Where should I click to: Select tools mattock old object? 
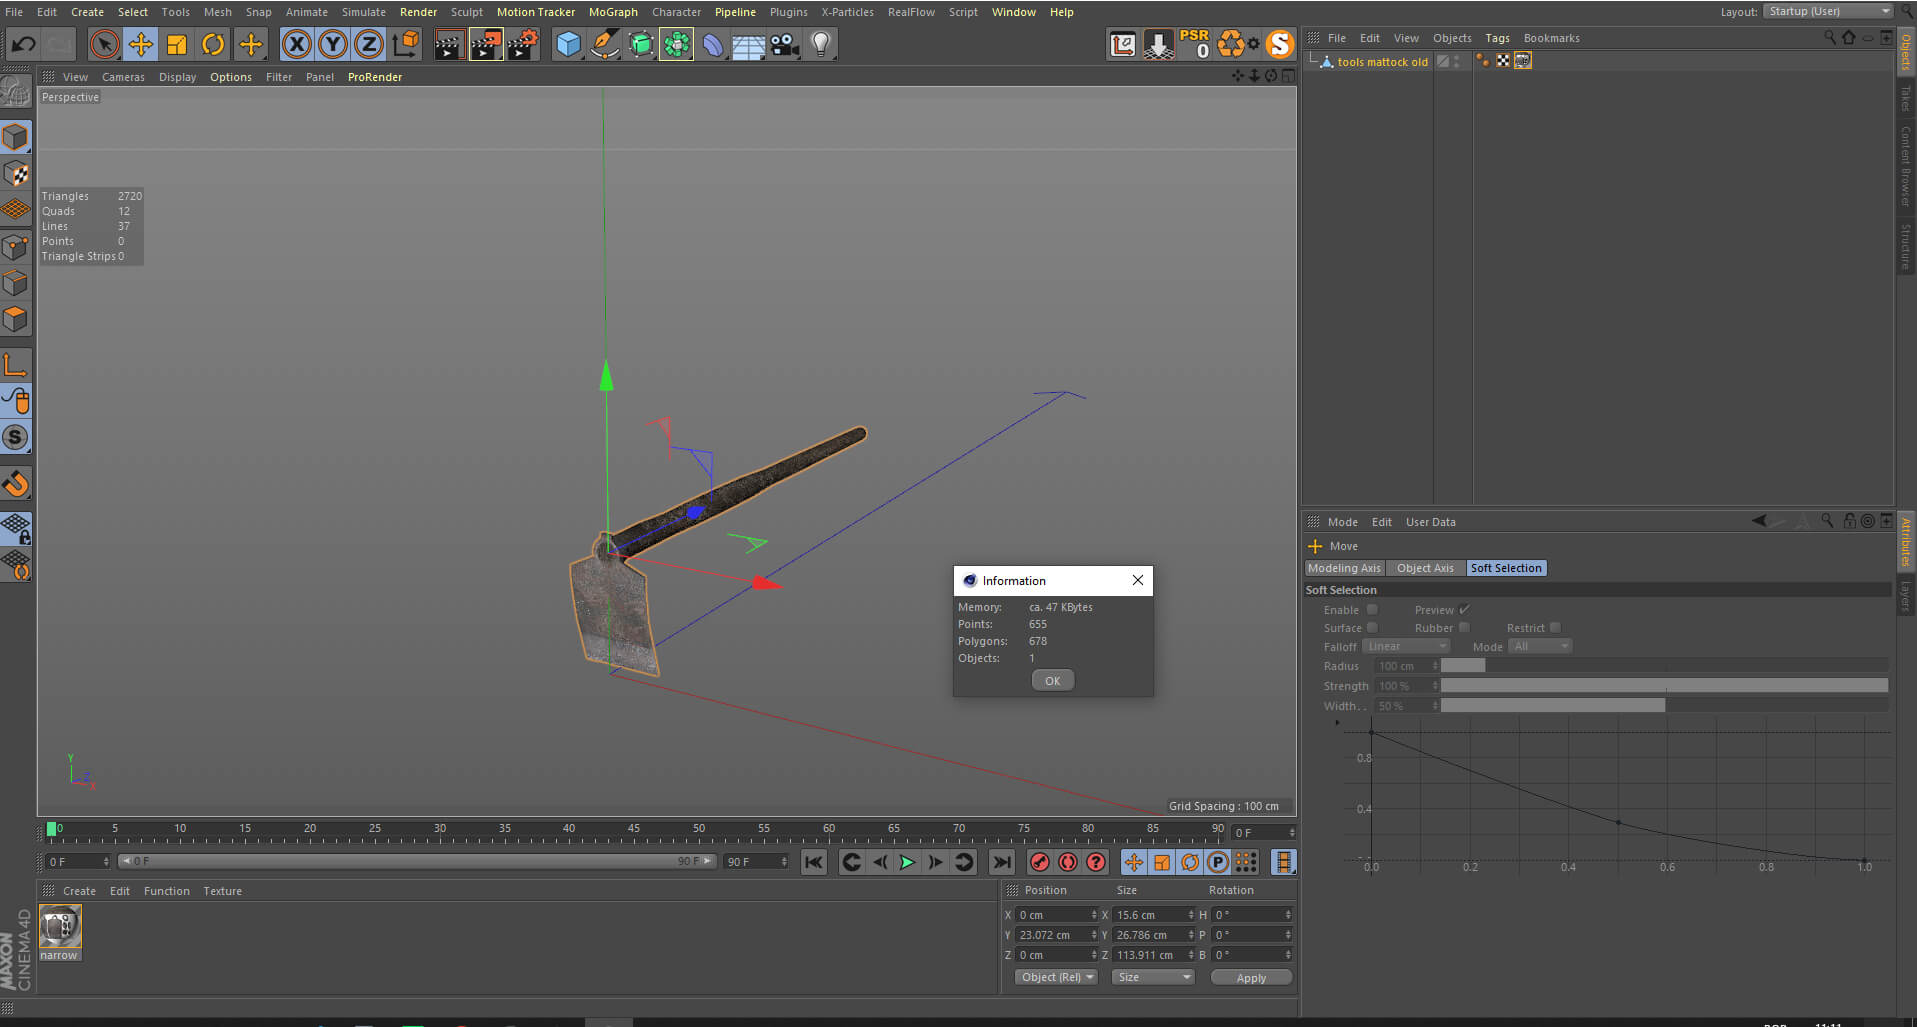tap(1382, 62)
